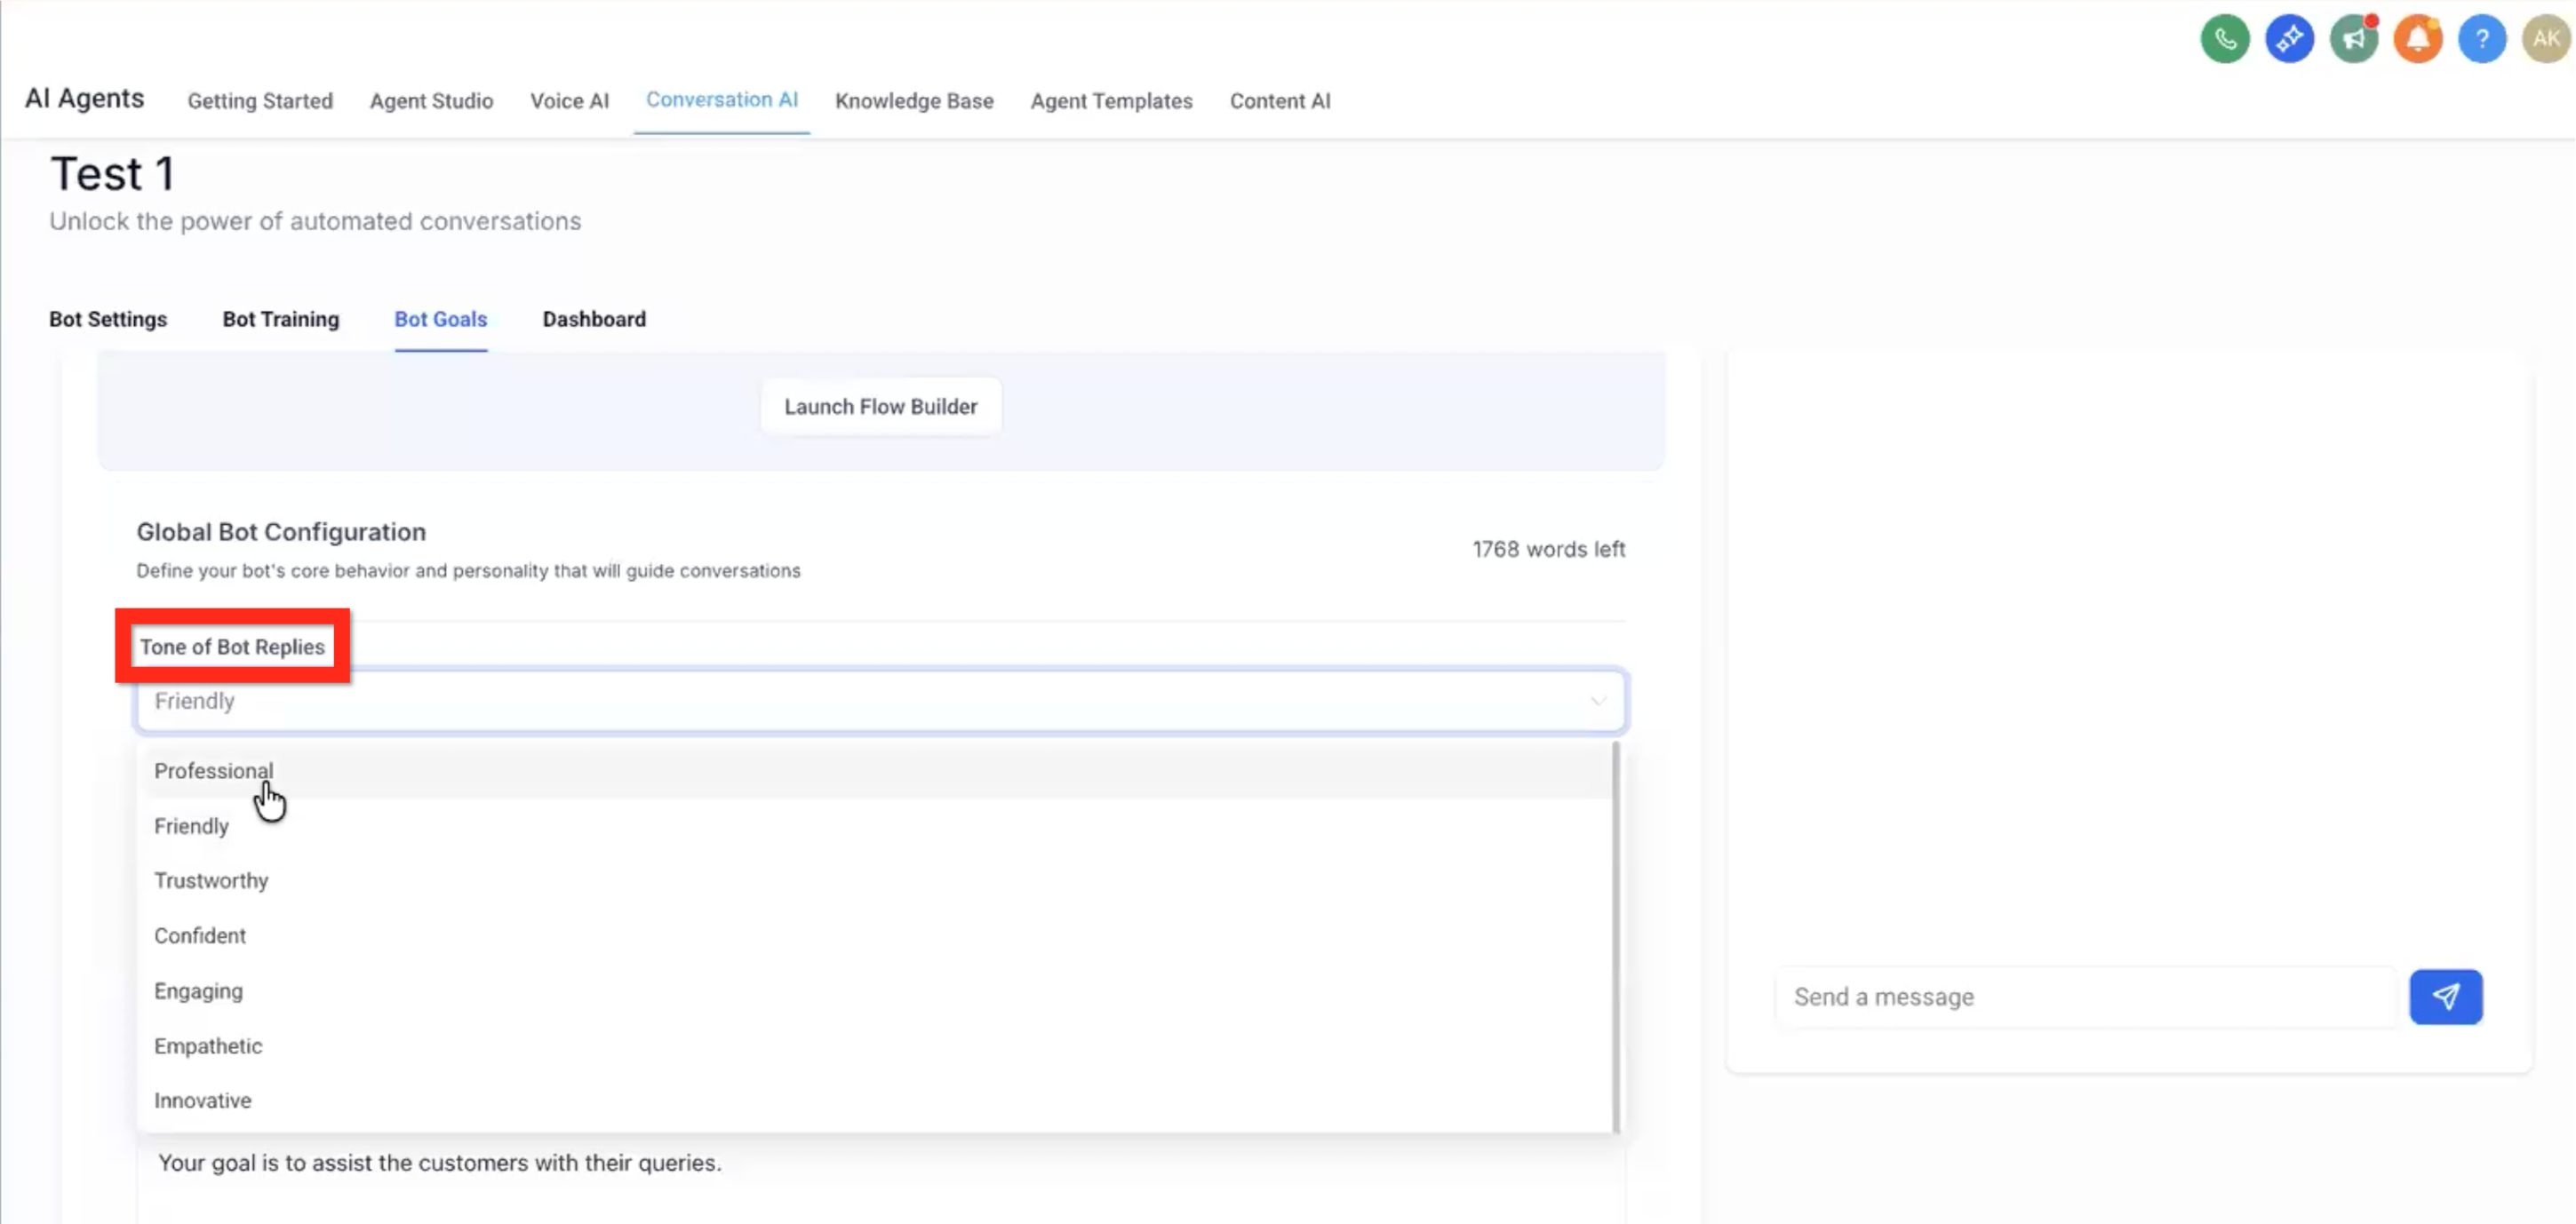Click the bot goal prompt text area
The height and width of the screenshot is (1224, 2576).
880,1180
